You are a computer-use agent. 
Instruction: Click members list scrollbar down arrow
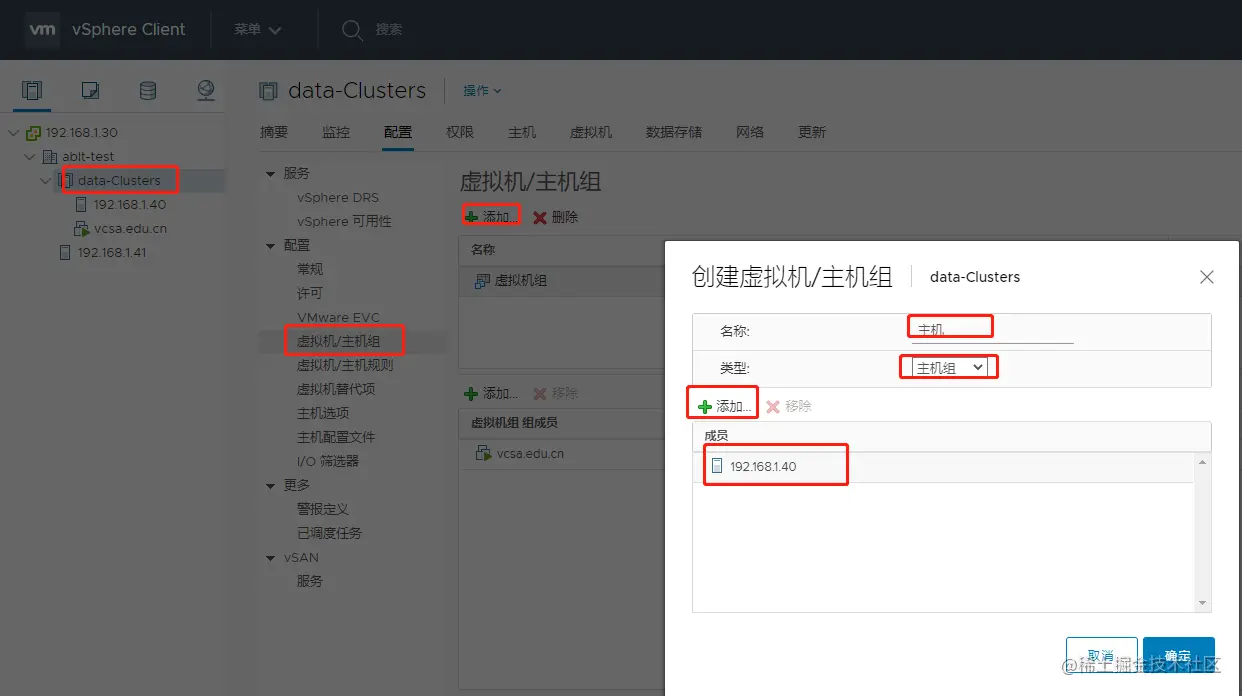[x=1203, y=603]
